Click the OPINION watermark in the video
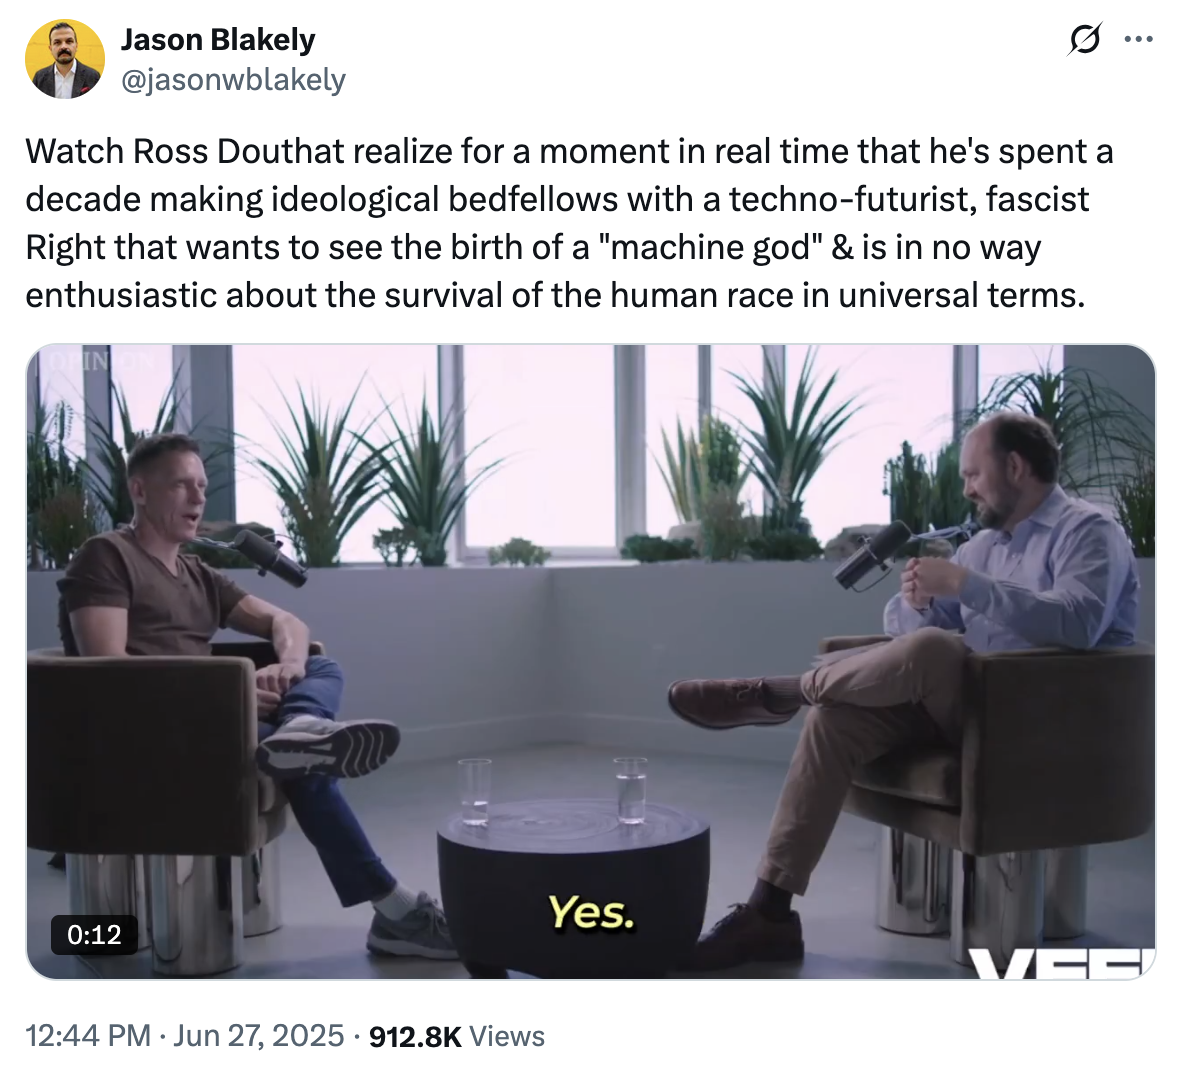 point(95,361)
